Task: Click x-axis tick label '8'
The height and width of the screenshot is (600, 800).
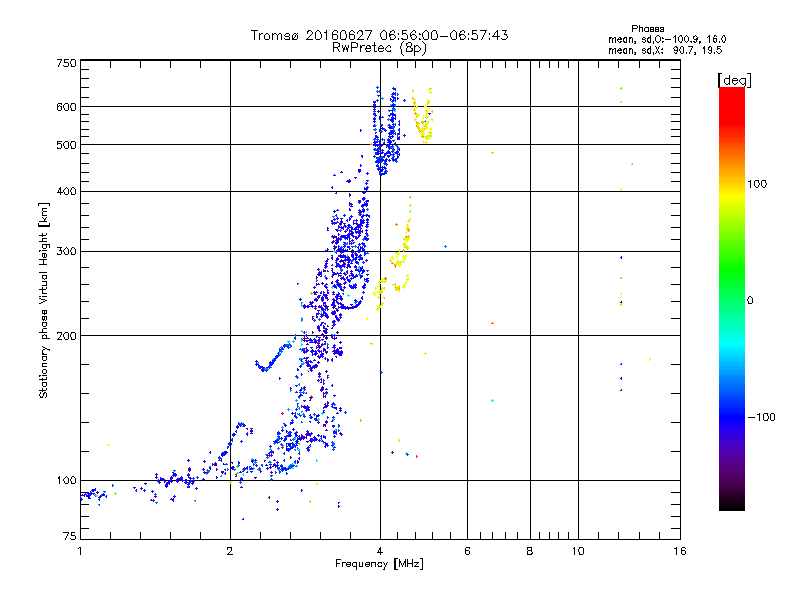Action: [530, 551]
